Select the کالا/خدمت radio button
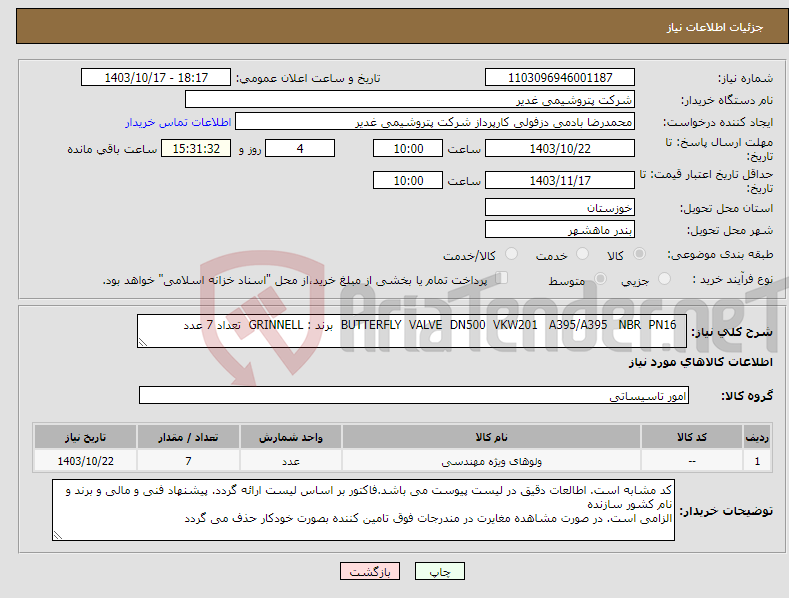The width and height of the screenshot is (789, 598). tap(511, 254)
